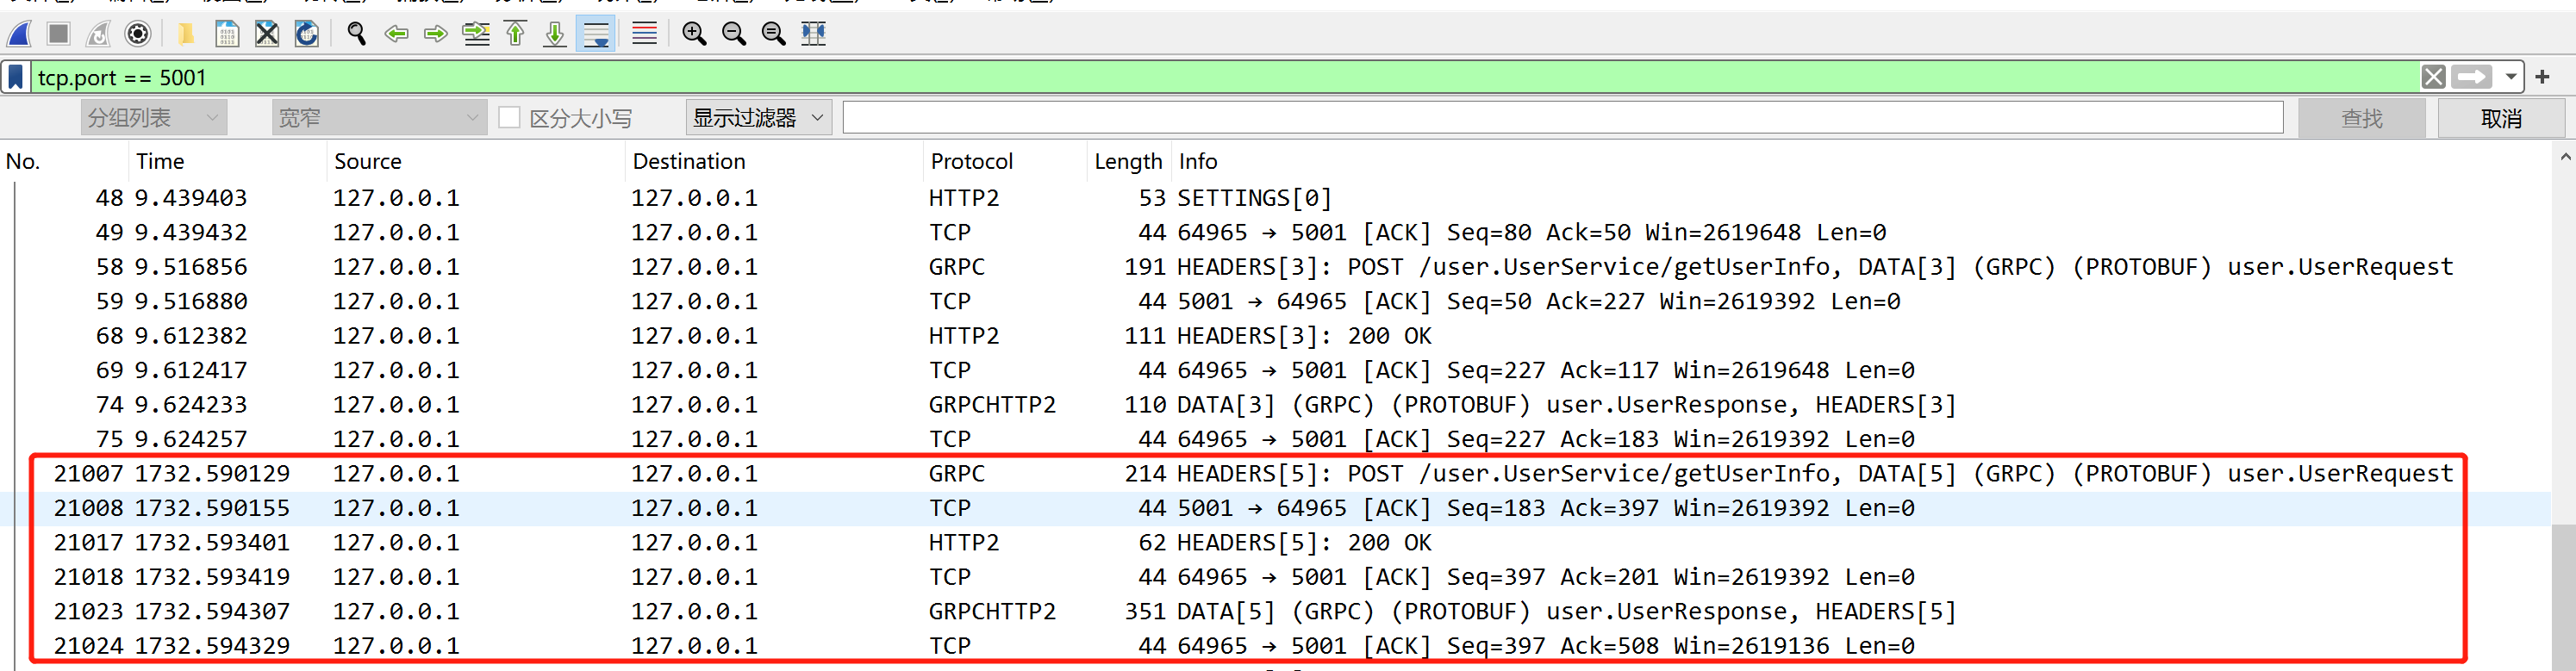The image size is (2576, 671).
Task: Enable the 区分大小写 case-sensitive checkbox
Action: pyautogui.click(x=509, y=118)
